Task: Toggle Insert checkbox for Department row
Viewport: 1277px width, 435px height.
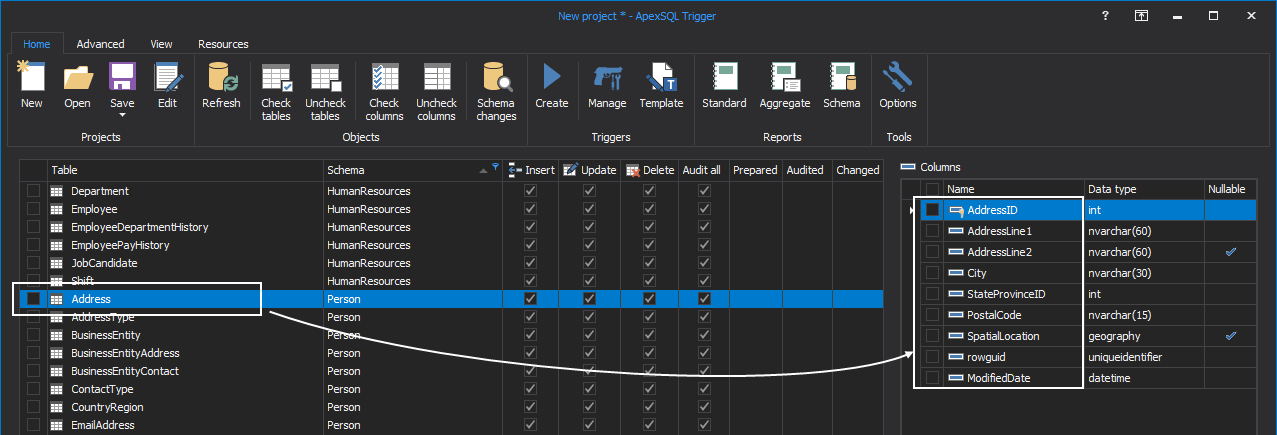Action: (x=530, y=191)
